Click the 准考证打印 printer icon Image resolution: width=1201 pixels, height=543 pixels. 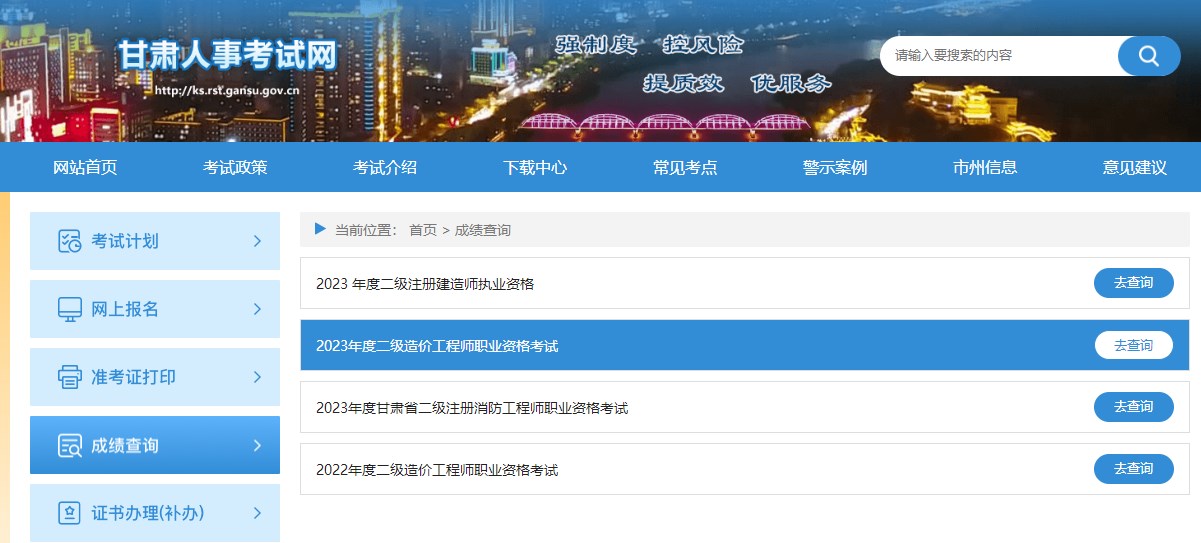(69, 377)
